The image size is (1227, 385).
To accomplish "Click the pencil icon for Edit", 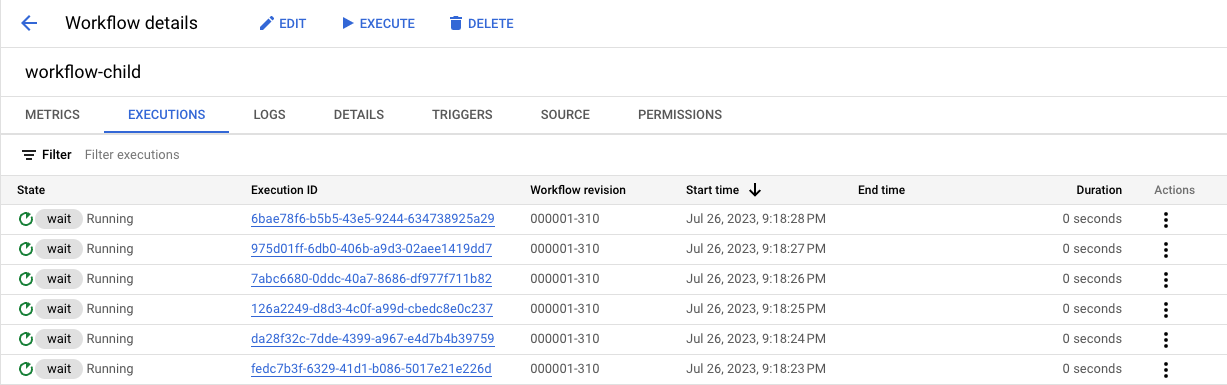I will click(x=267, y=23).
